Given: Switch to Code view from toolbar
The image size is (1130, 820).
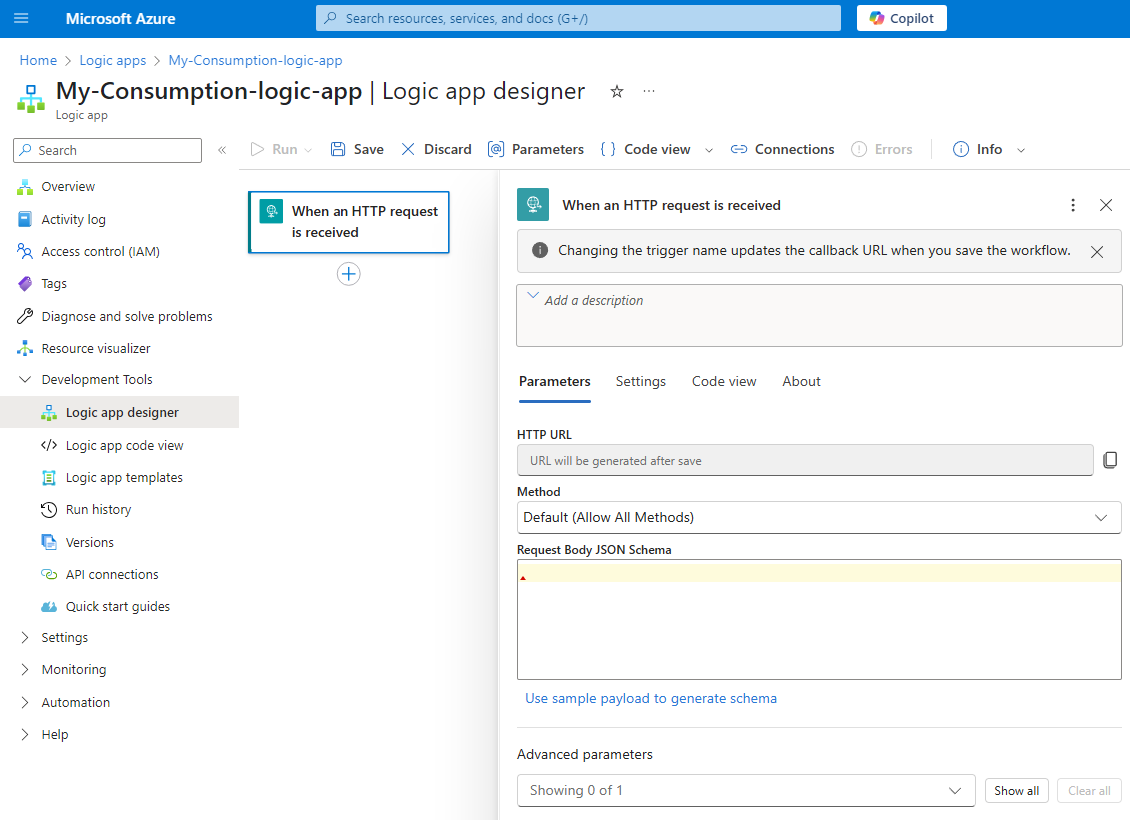Looking at the screenshot, I should pyautogui.click(x=645, y=149).
